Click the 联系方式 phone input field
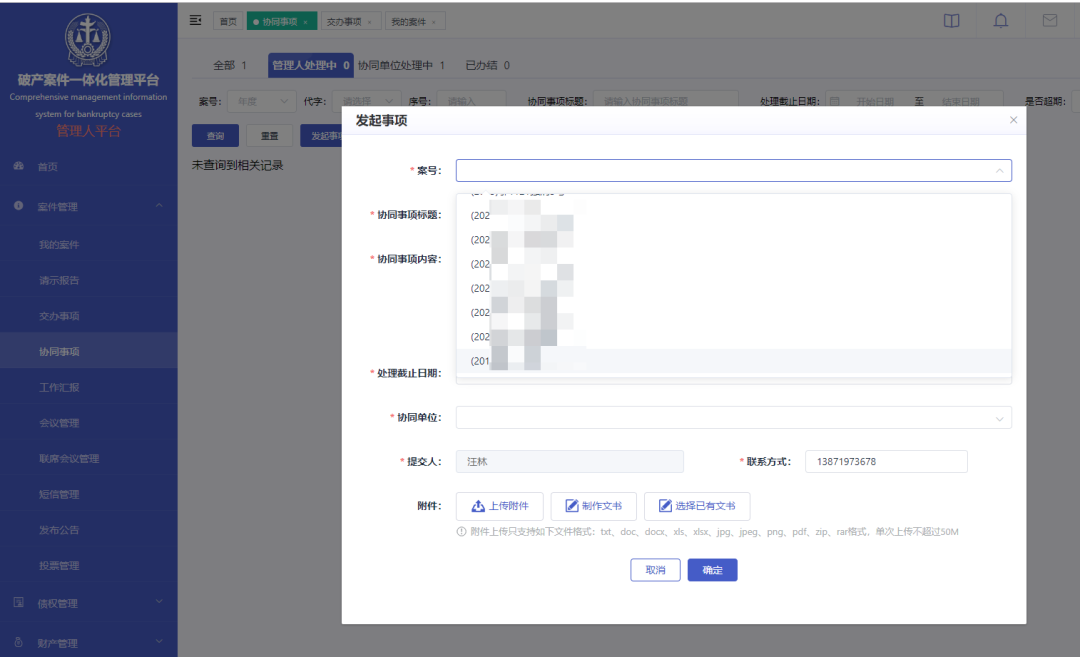This screenshot has width=1080, height=657. (885, 462)
